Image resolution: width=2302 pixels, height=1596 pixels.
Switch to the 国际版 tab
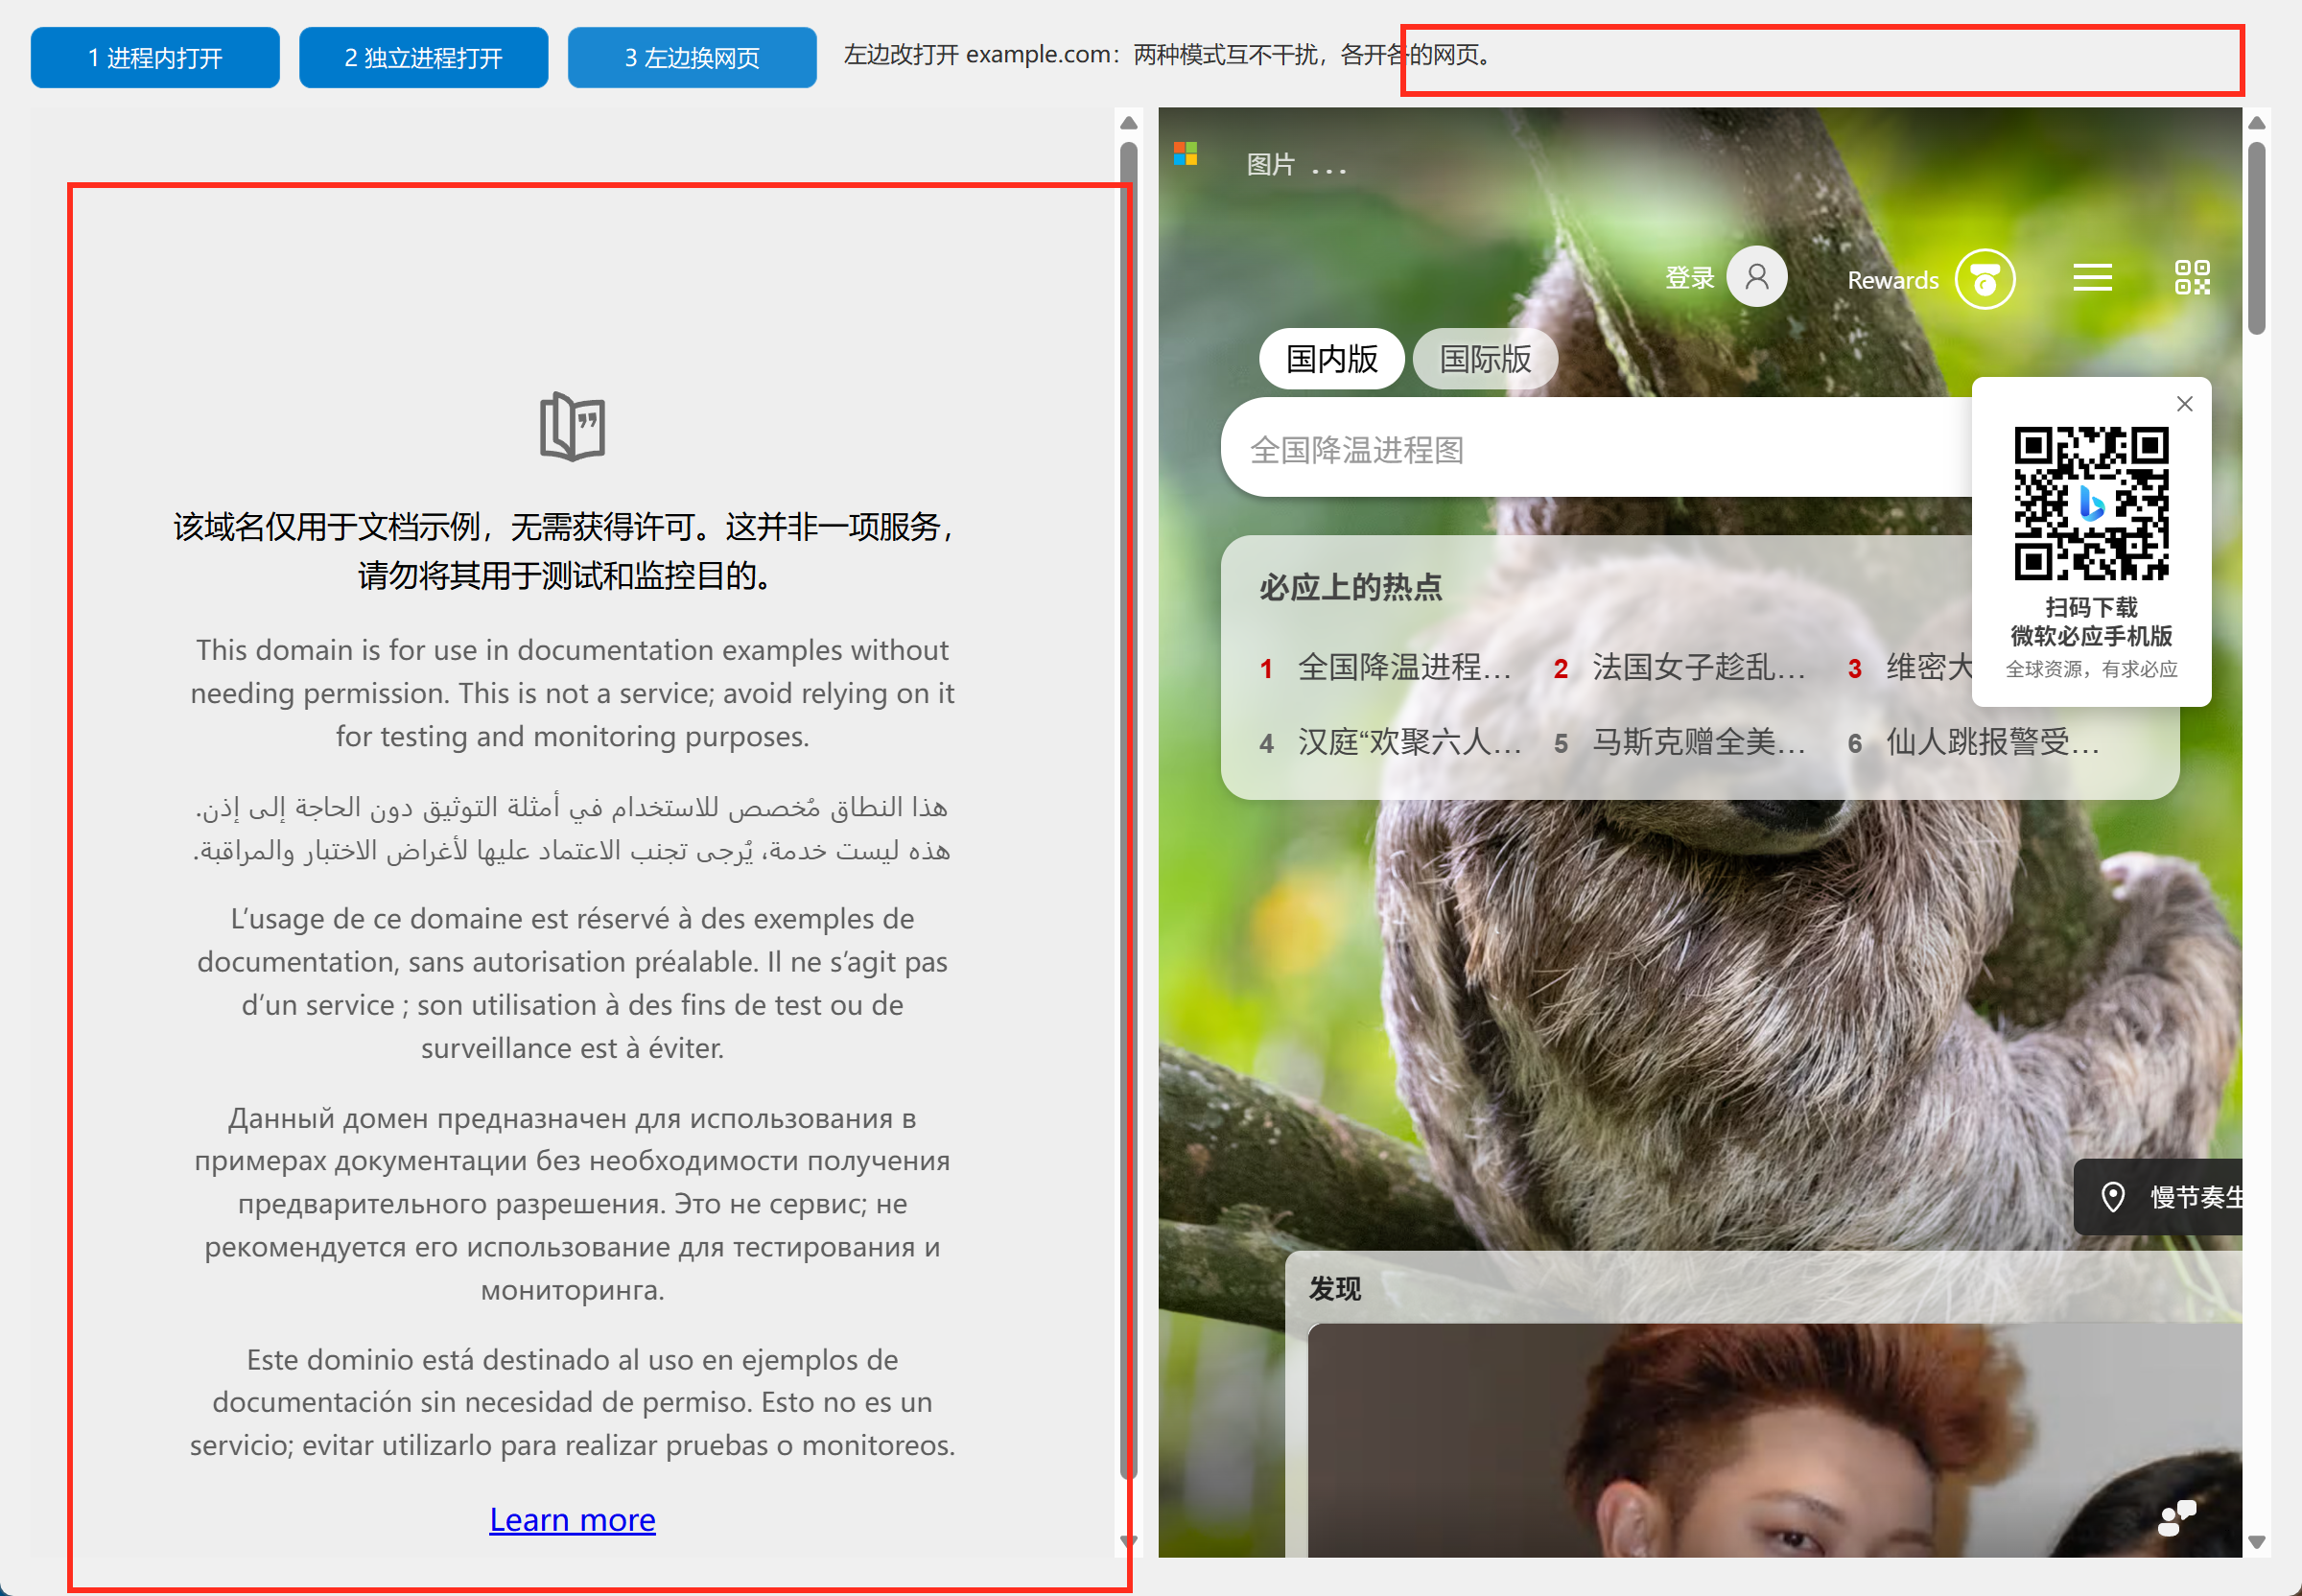pyautogui.click(x=1485, y=359)
